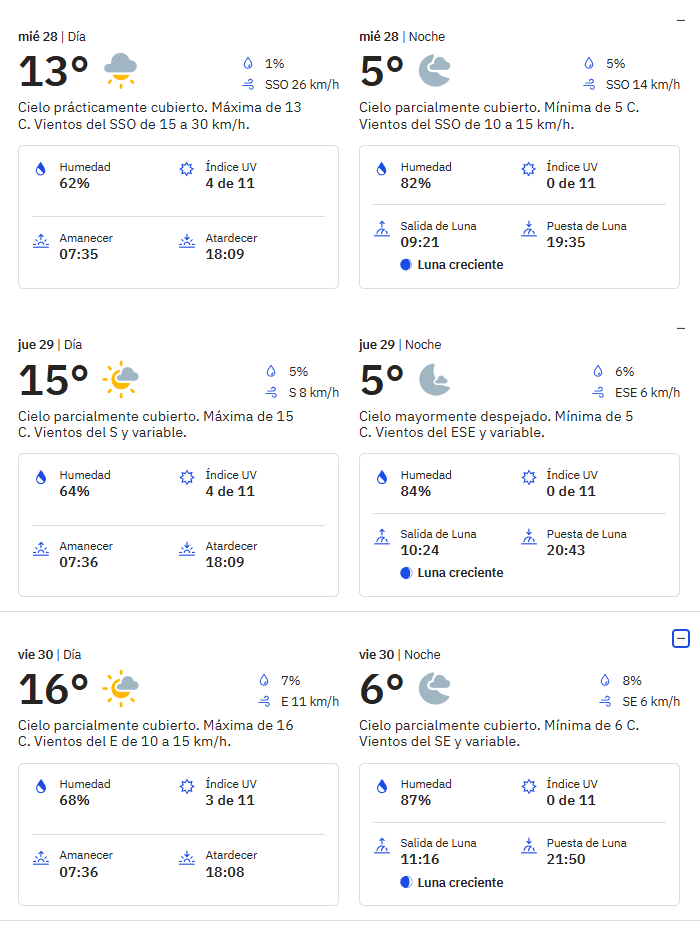The image size is (700, 926).
Task: Click the vie 30 night moon cloud icon
Action: (x=435, y=688)
